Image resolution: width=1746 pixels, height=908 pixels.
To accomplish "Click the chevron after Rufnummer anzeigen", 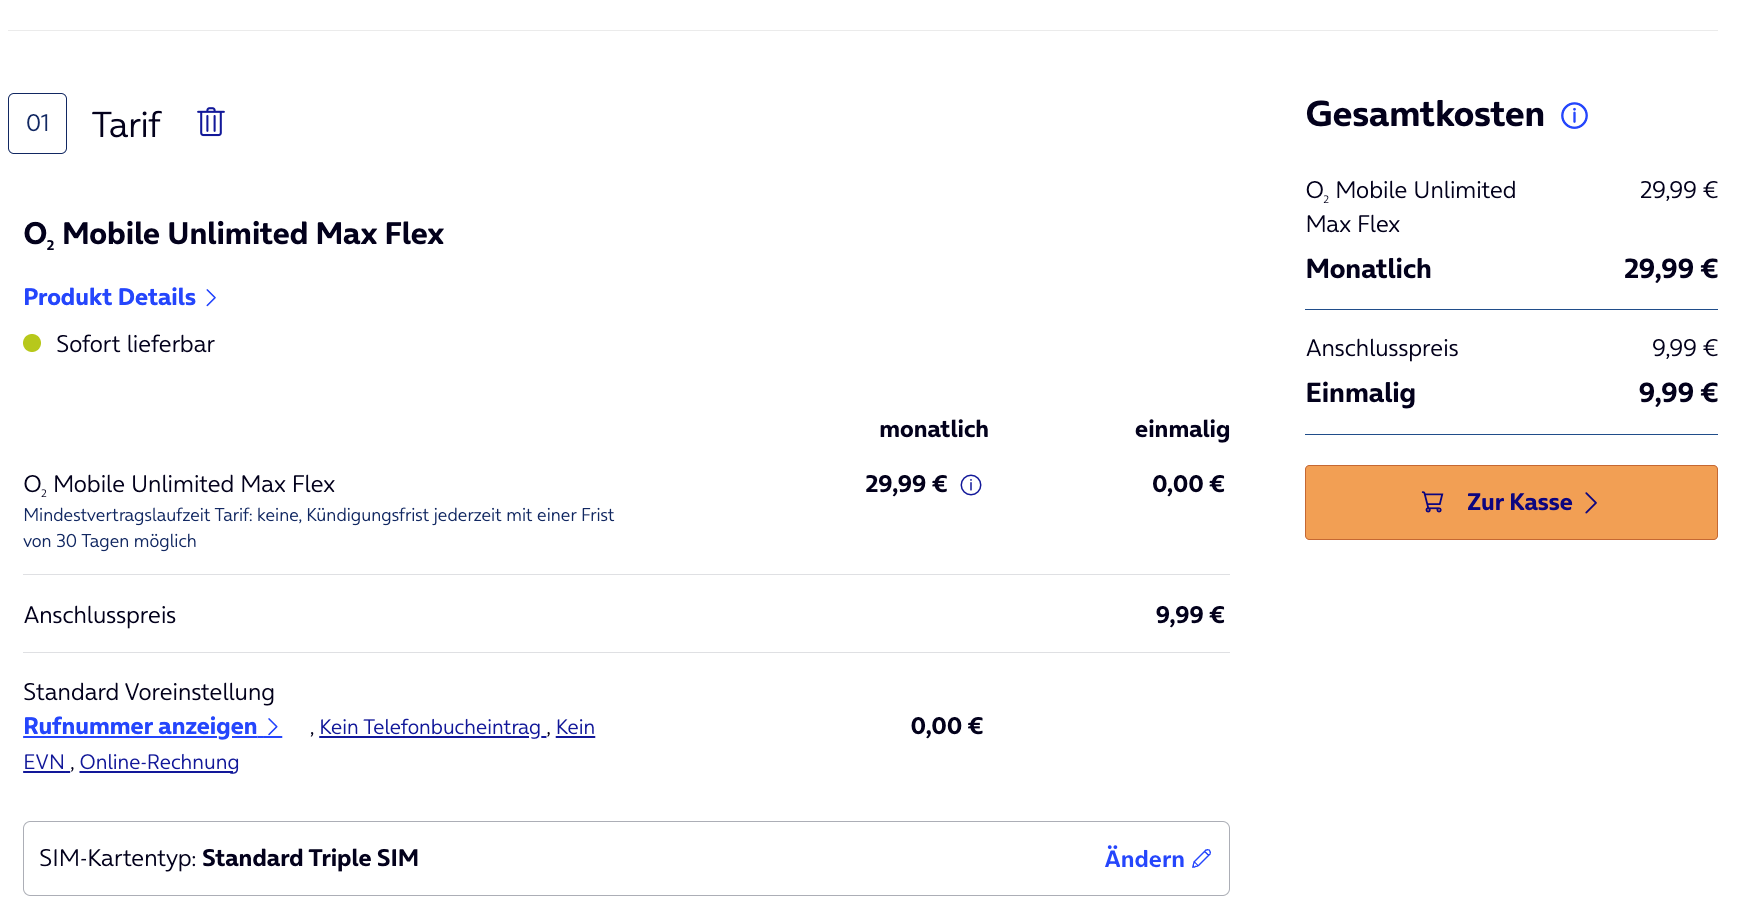I will [273, 727].
